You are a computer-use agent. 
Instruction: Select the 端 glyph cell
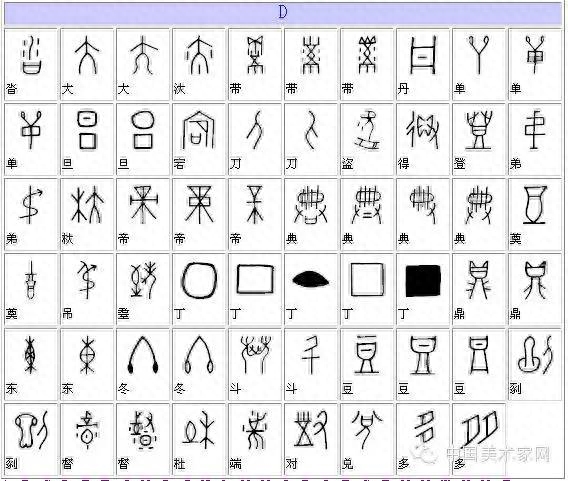click(255, 439)
